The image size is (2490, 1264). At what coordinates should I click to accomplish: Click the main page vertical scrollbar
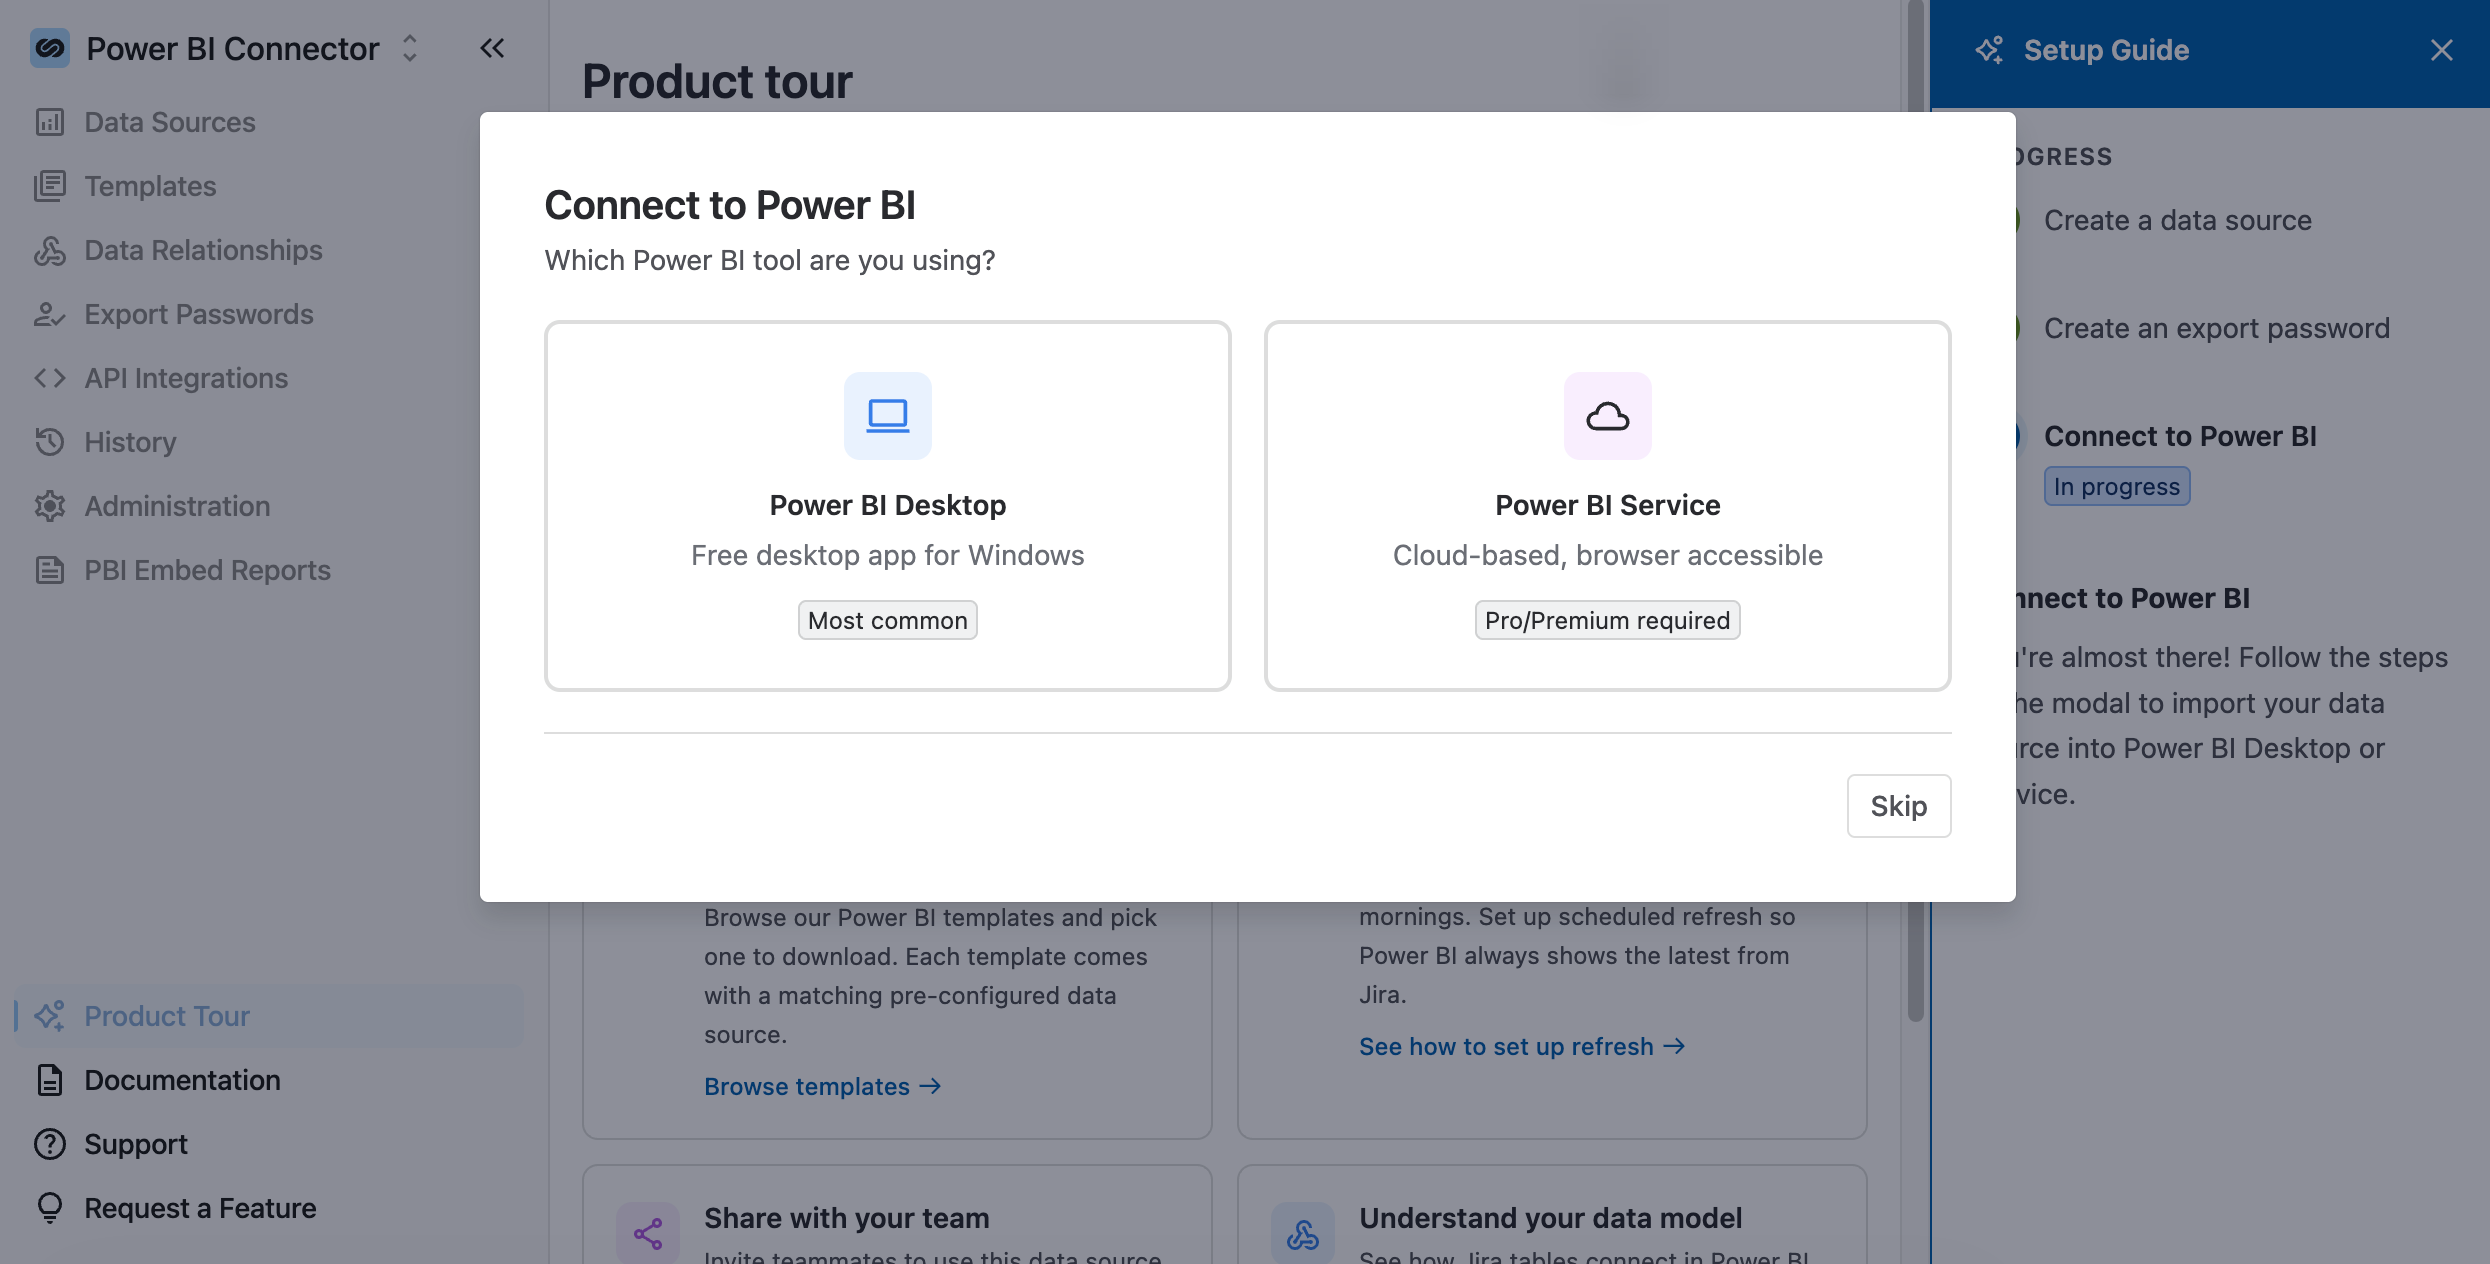pyautogui.click(x=1916, y=510)
